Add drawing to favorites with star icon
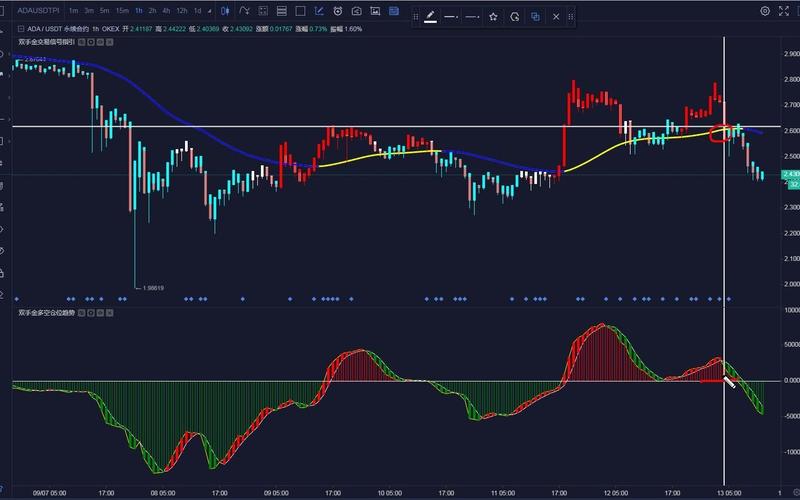This screenshot has height=500, width=800. 493,17
